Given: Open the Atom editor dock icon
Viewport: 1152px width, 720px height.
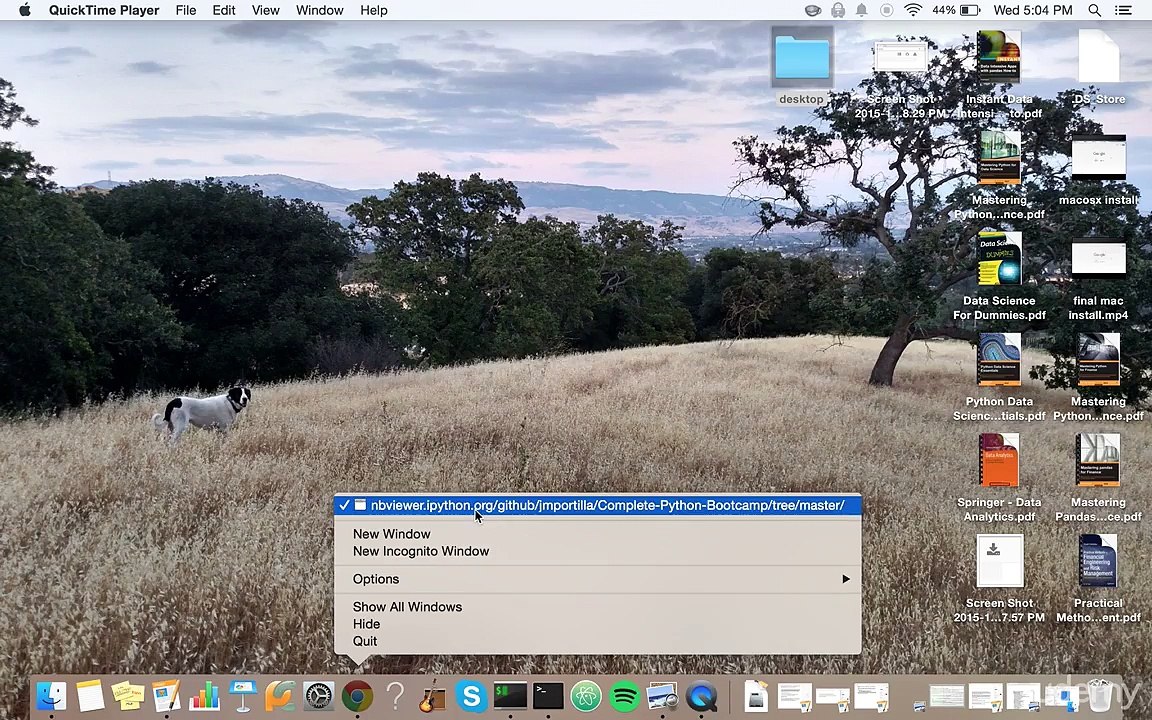Looking at the screenshot, I should tap(586, 696).
